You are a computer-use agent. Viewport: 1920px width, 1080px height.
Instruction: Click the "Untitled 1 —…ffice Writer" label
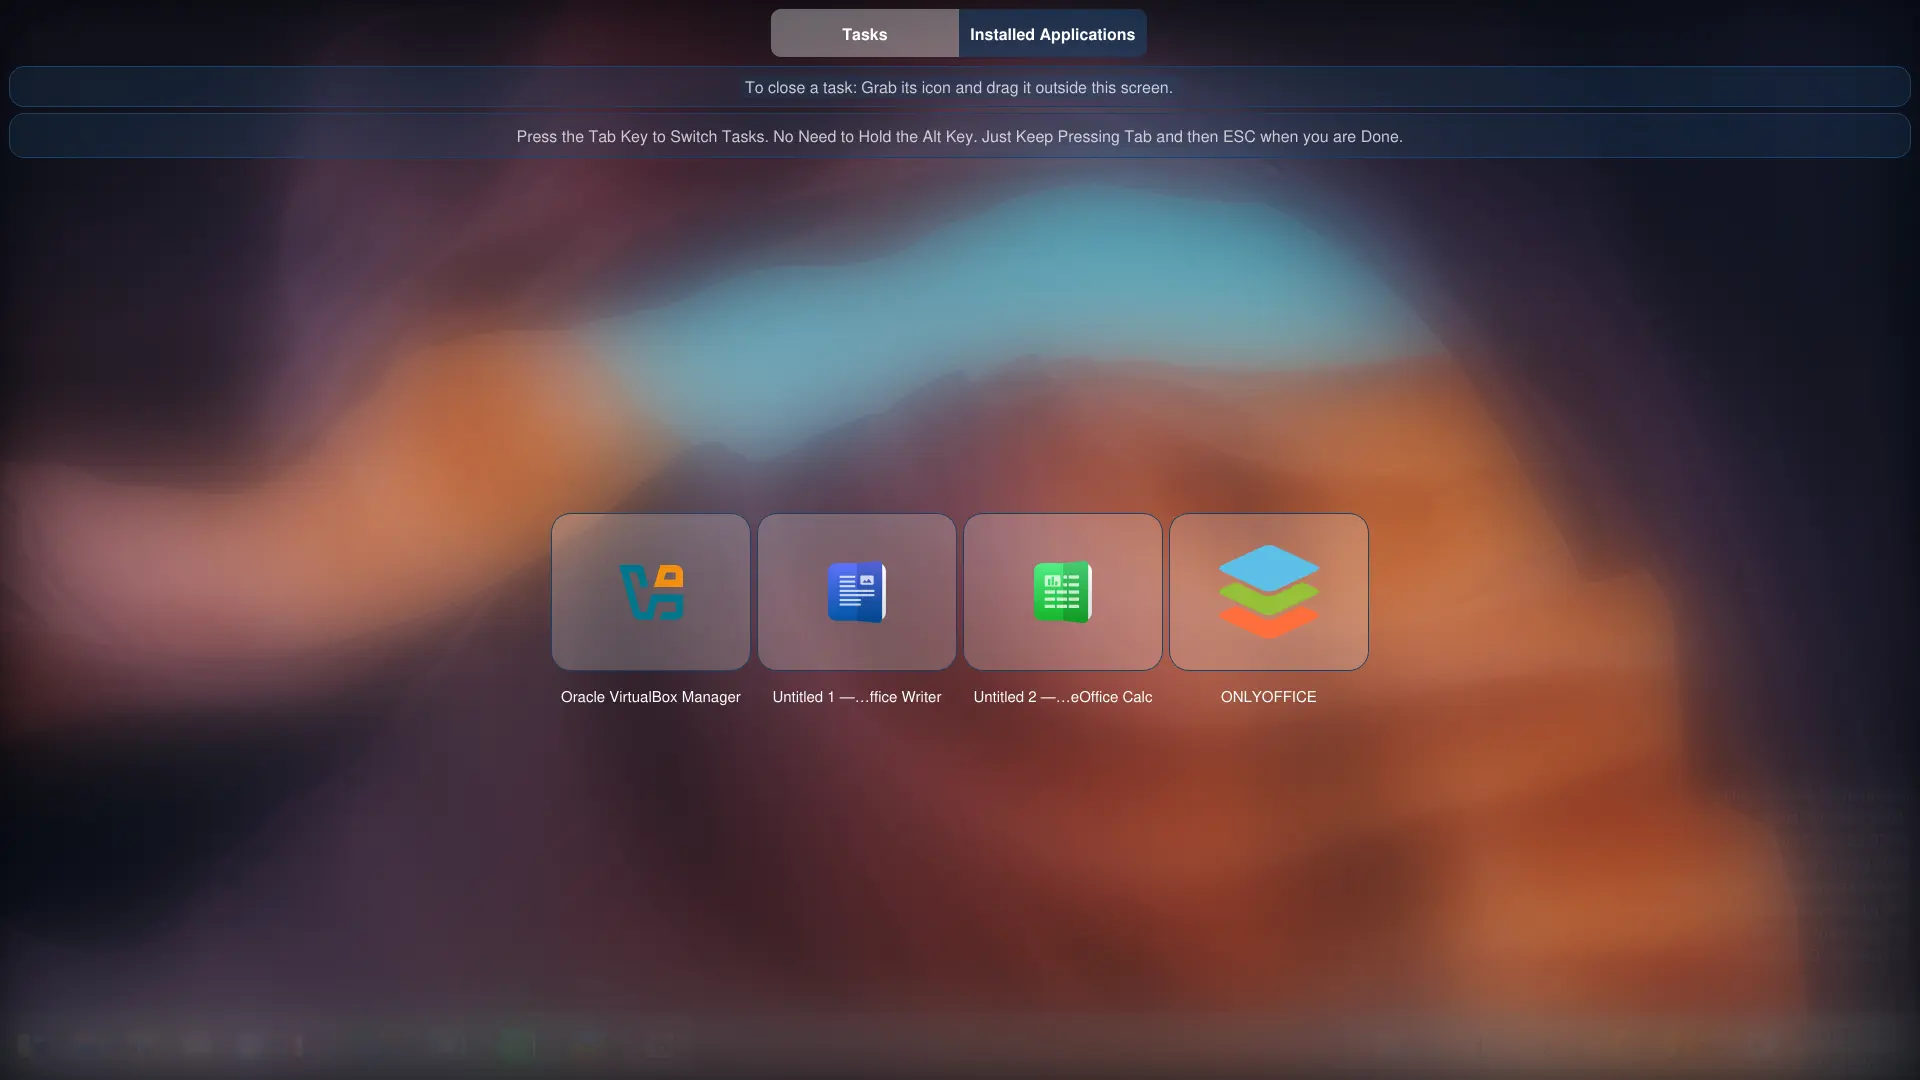click(x=857, y=697)
